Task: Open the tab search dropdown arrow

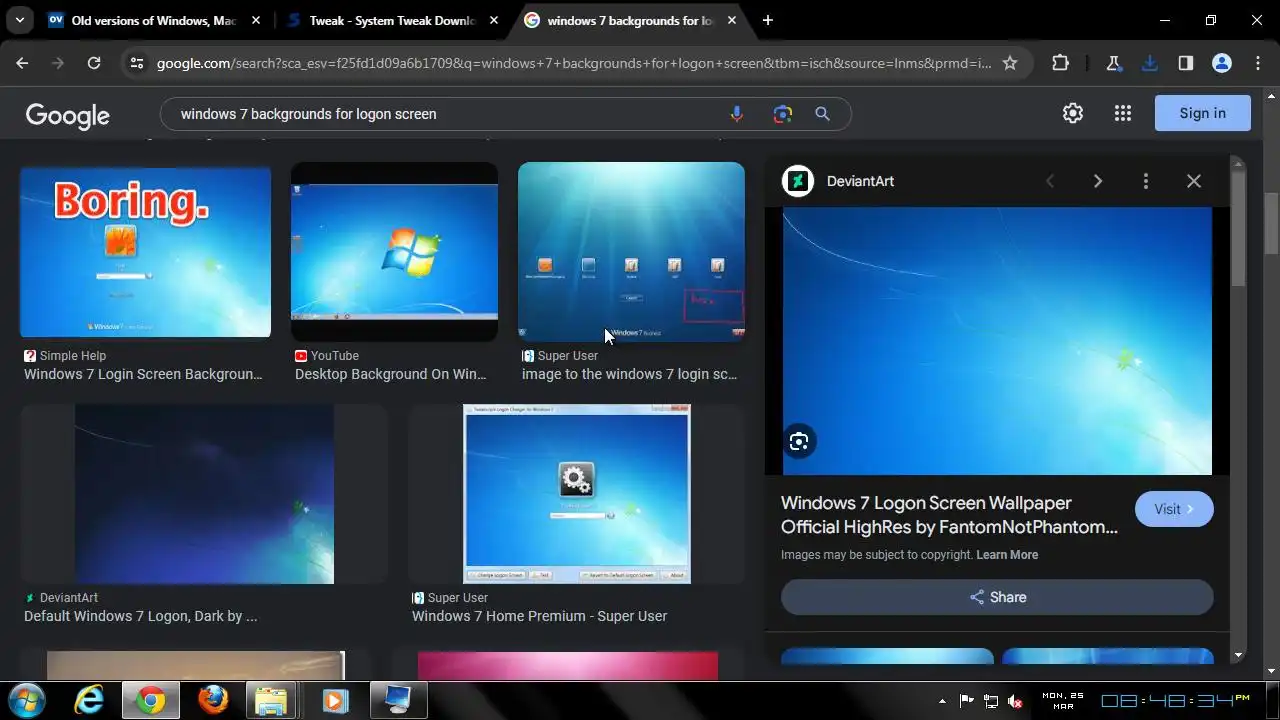Action: tap(20, 20)
